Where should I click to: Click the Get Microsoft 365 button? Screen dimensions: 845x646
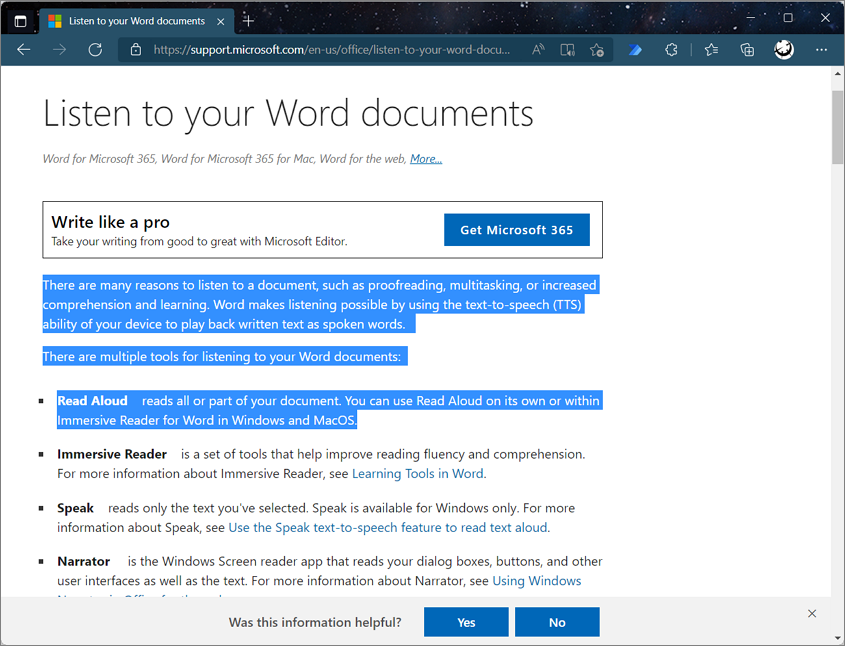517,229
